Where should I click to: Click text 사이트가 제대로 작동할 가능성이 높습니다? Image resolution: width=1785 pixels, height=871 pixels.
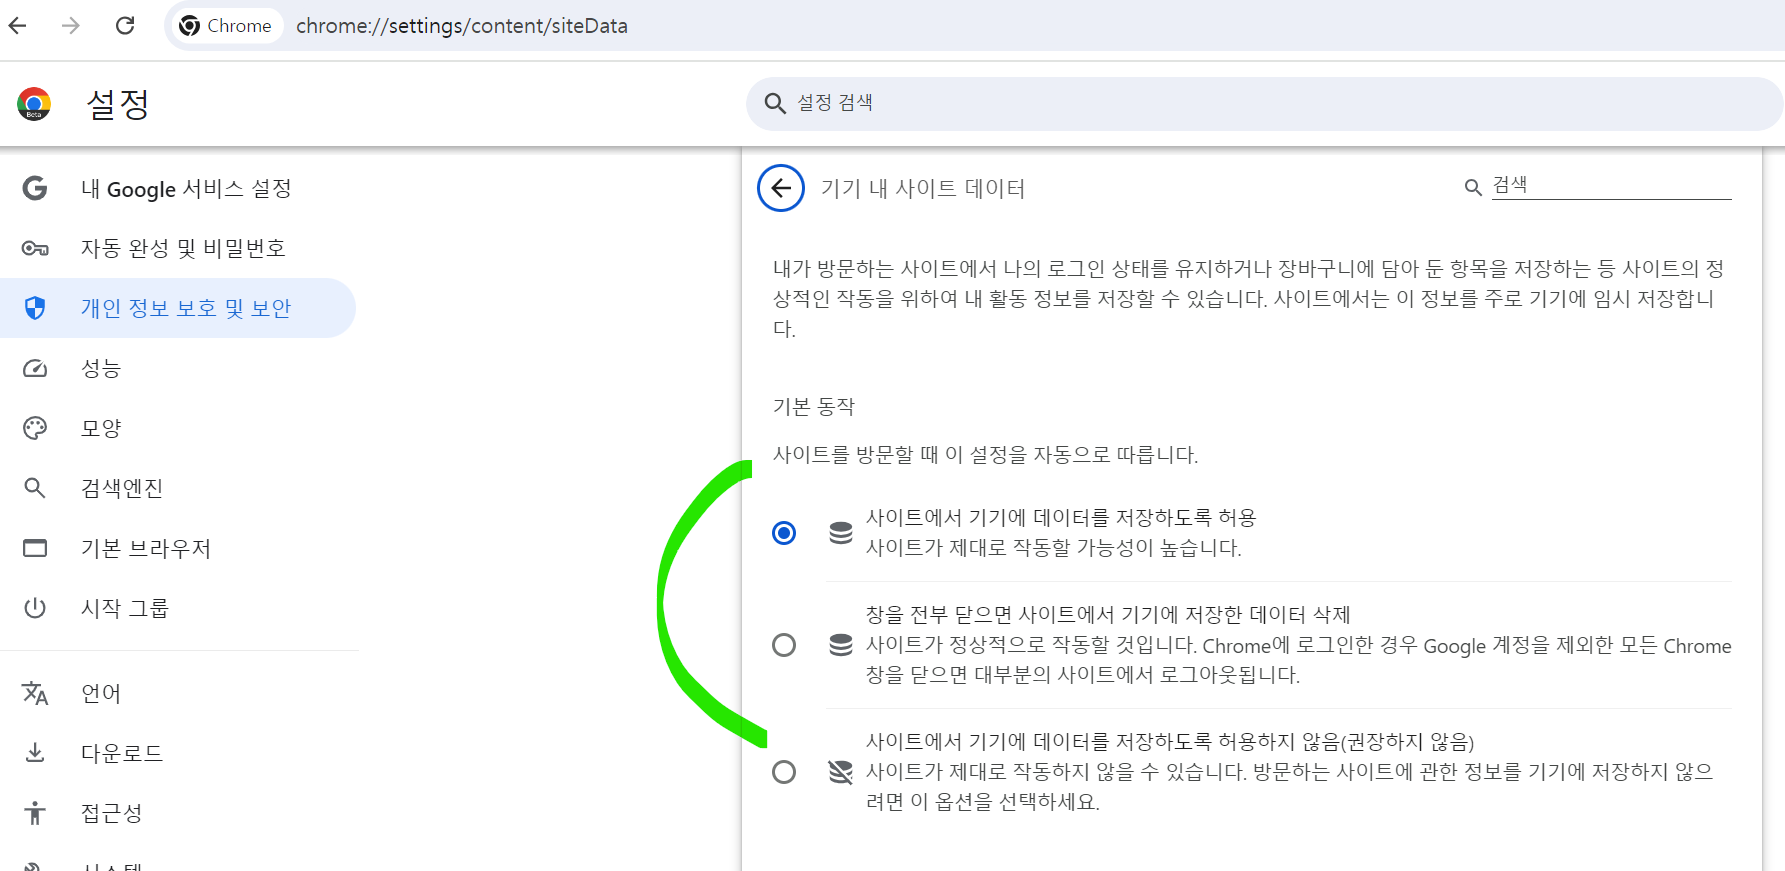coord(1054,548)
